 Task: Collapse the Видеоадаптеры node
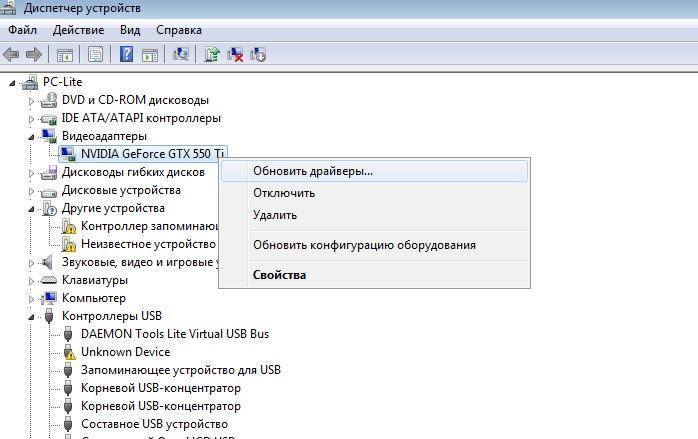pos(31,137)
